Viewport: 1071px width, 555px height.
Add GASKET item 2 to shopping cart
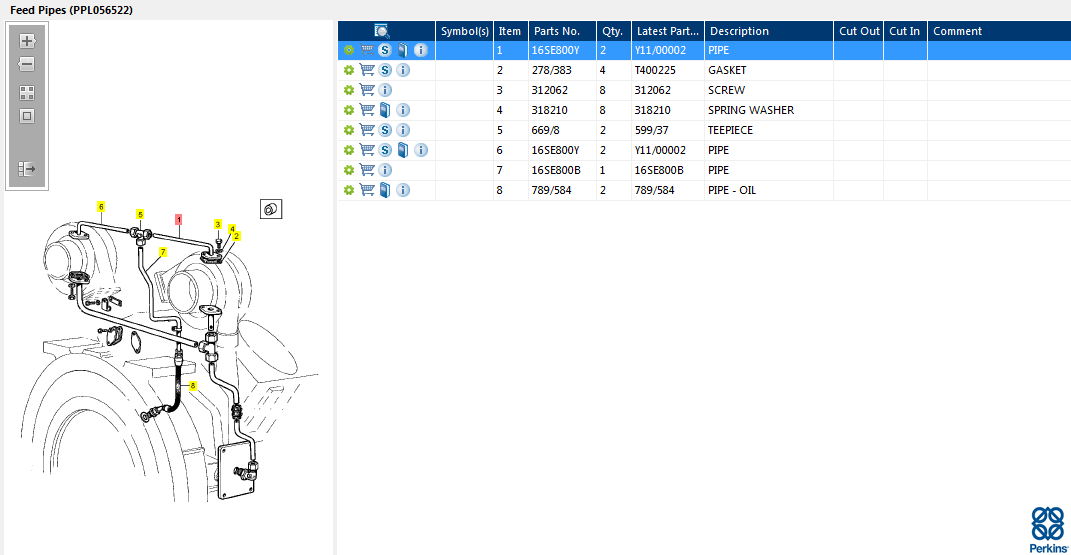click(x=366, y=70)
